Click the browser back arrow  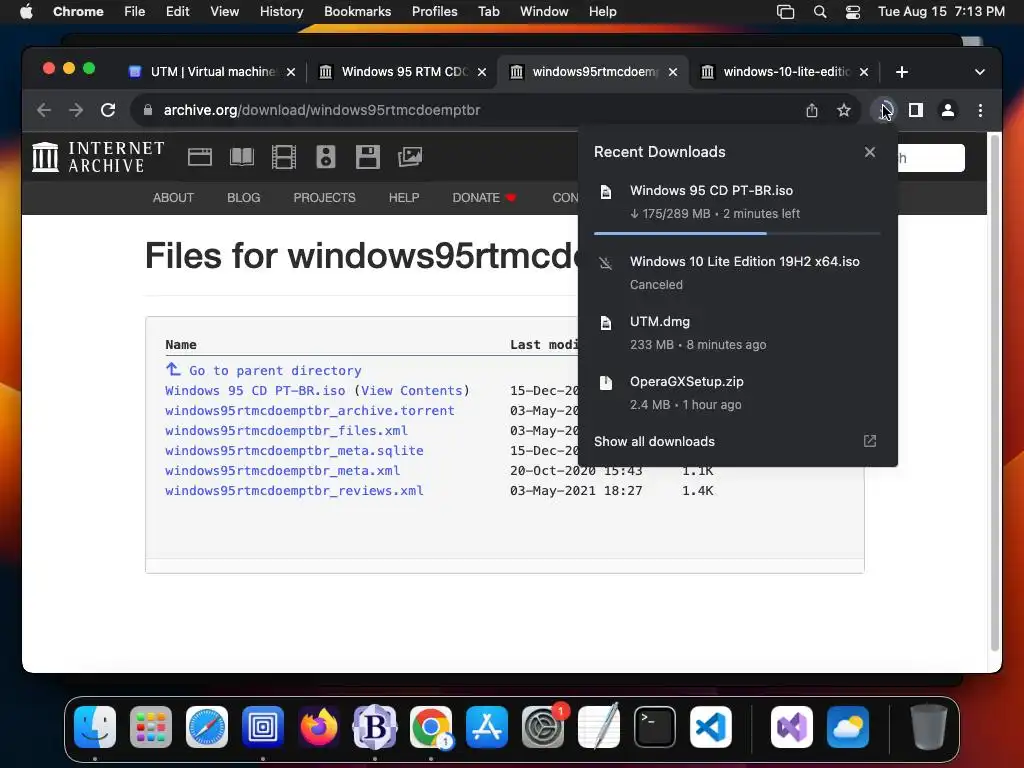[x=44, y=110]
